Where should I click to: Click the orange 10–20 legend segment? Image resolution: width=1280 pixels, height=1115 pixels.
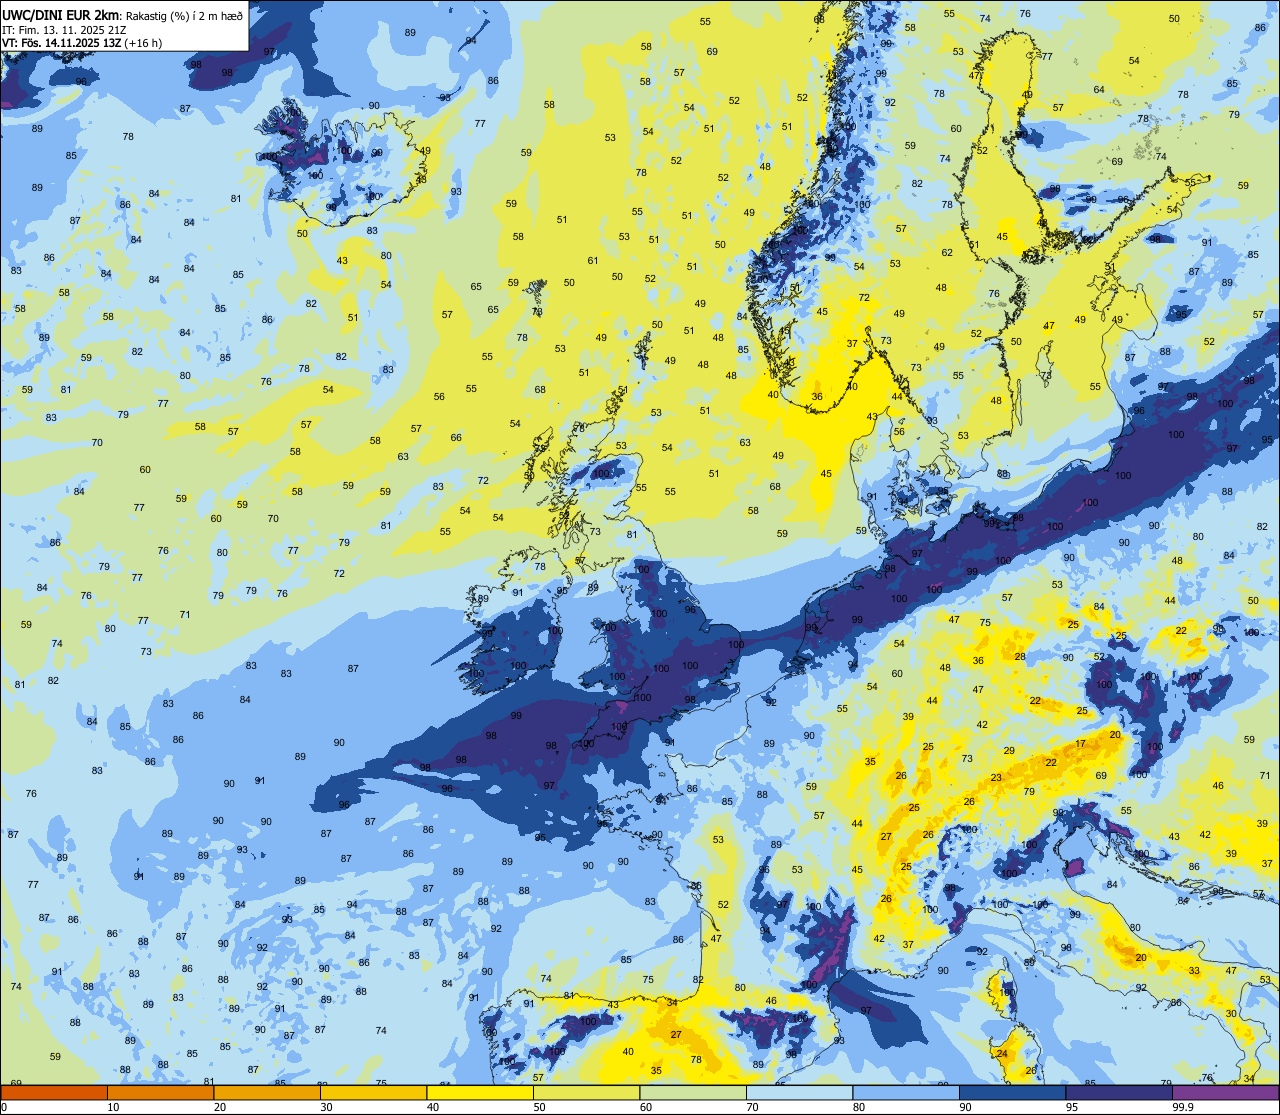[161, 1092]
